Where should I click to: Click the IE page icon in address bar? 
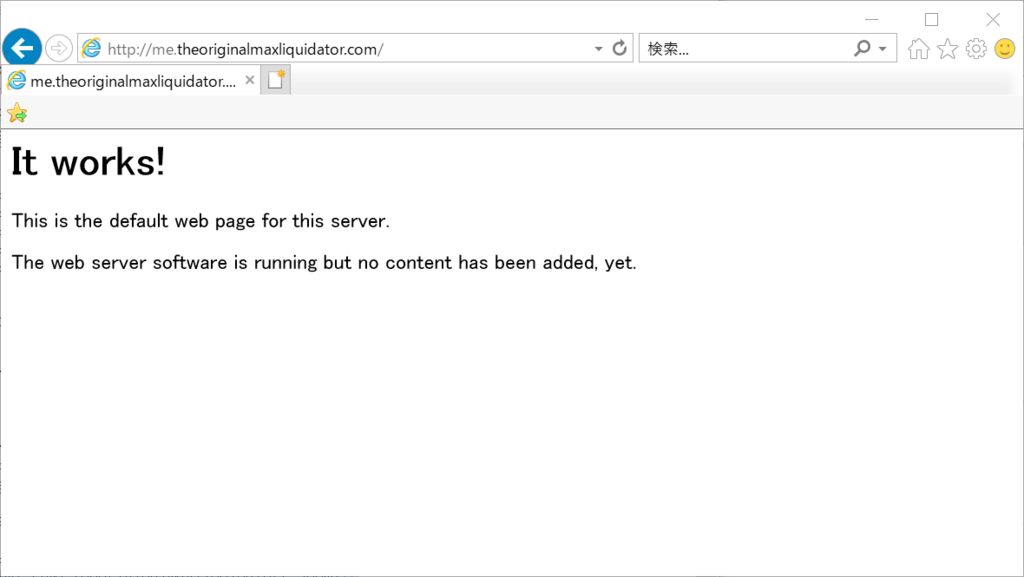[91, 48]
